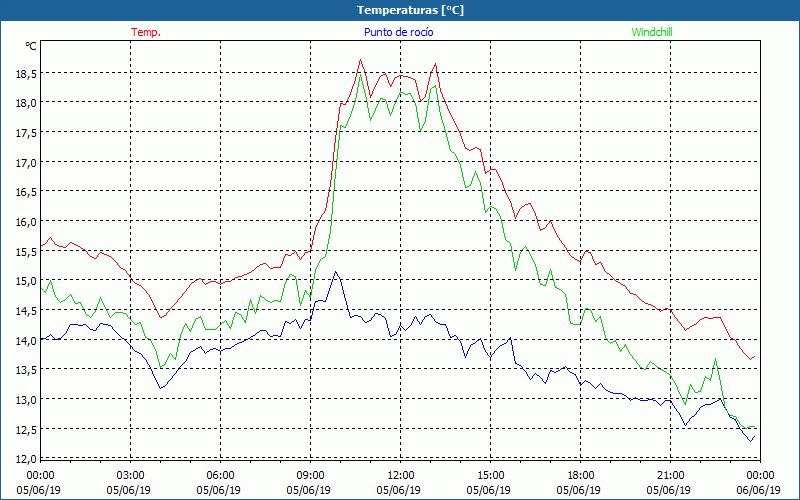
Task: Click the 12,5 y-axis value
Action: pyautogui.click(x=26, y=430)
